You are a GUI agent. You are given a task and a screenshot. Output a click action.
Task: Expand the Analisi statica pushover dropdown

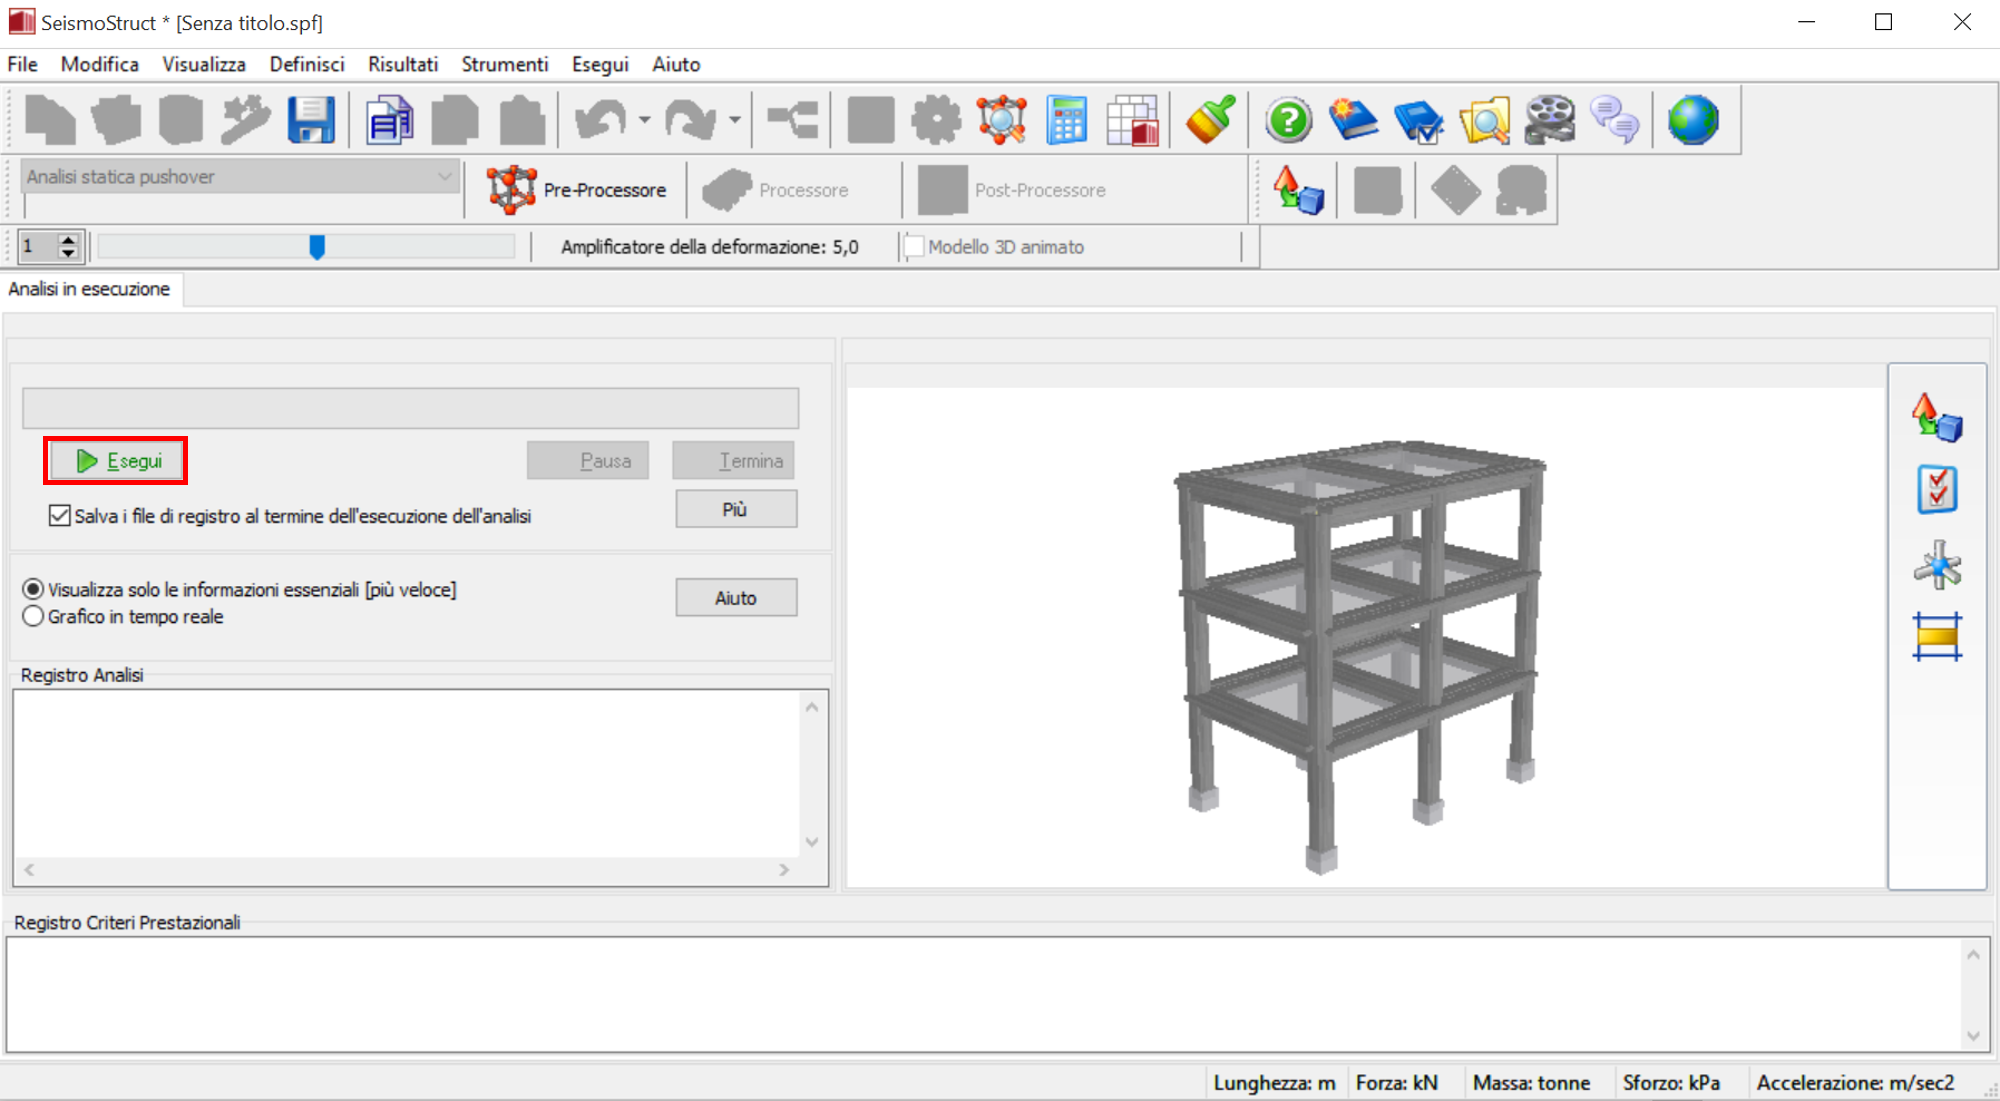pos(444,177)
